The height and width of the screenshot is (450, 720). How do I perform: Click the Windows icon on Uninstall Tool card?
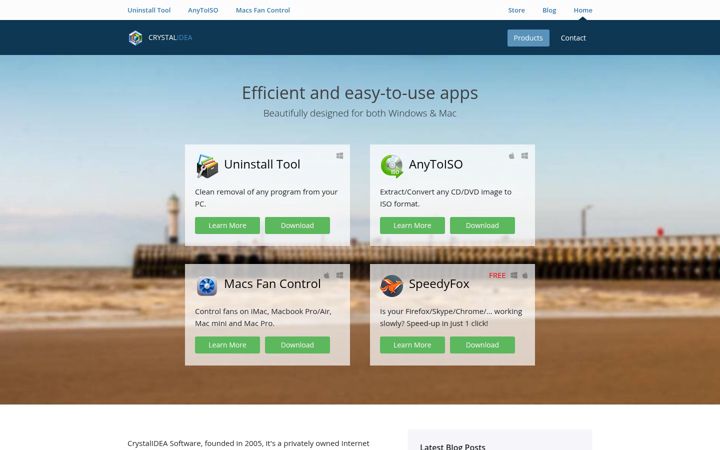tap(340, 156)
